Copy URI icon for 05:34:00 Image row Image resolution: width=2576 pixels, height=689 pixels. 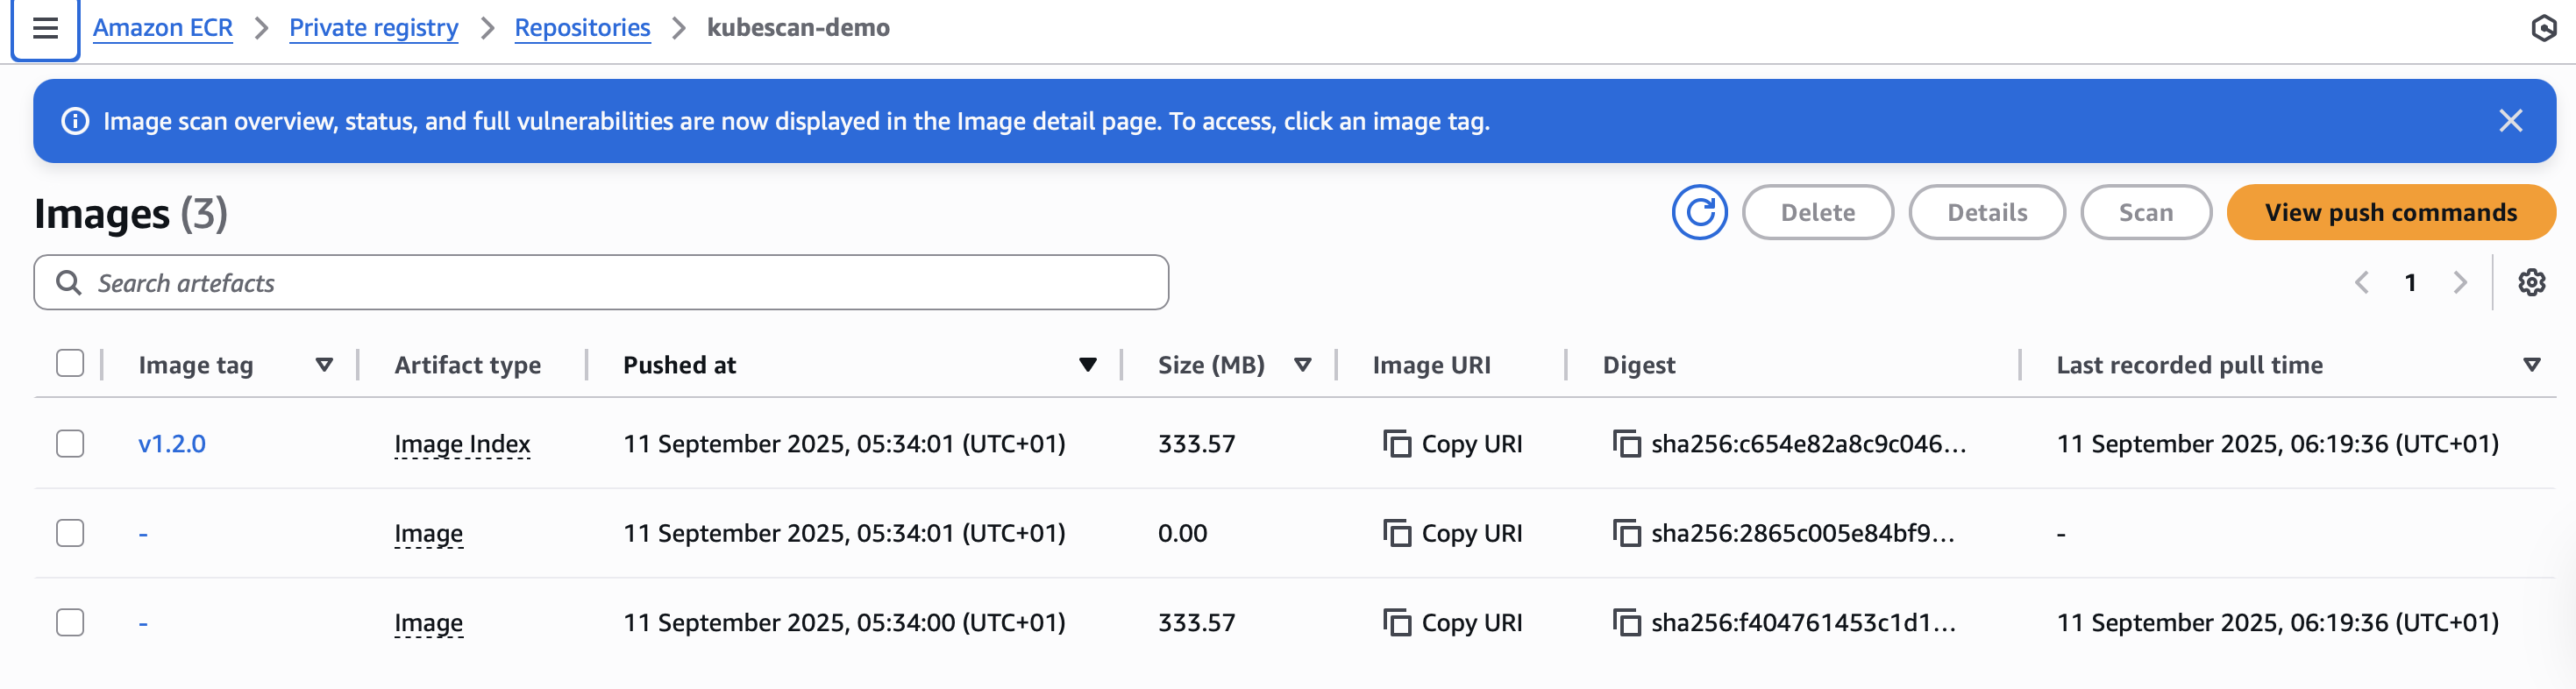point(1396,622)
